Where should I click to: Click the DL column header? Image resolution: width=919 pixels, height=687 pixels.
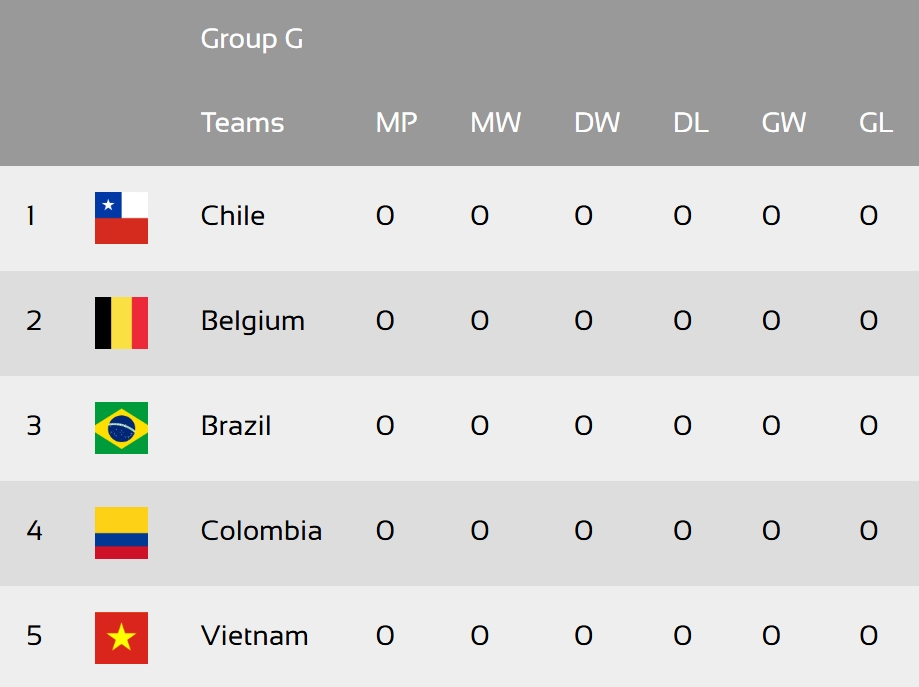pos(690,123)
